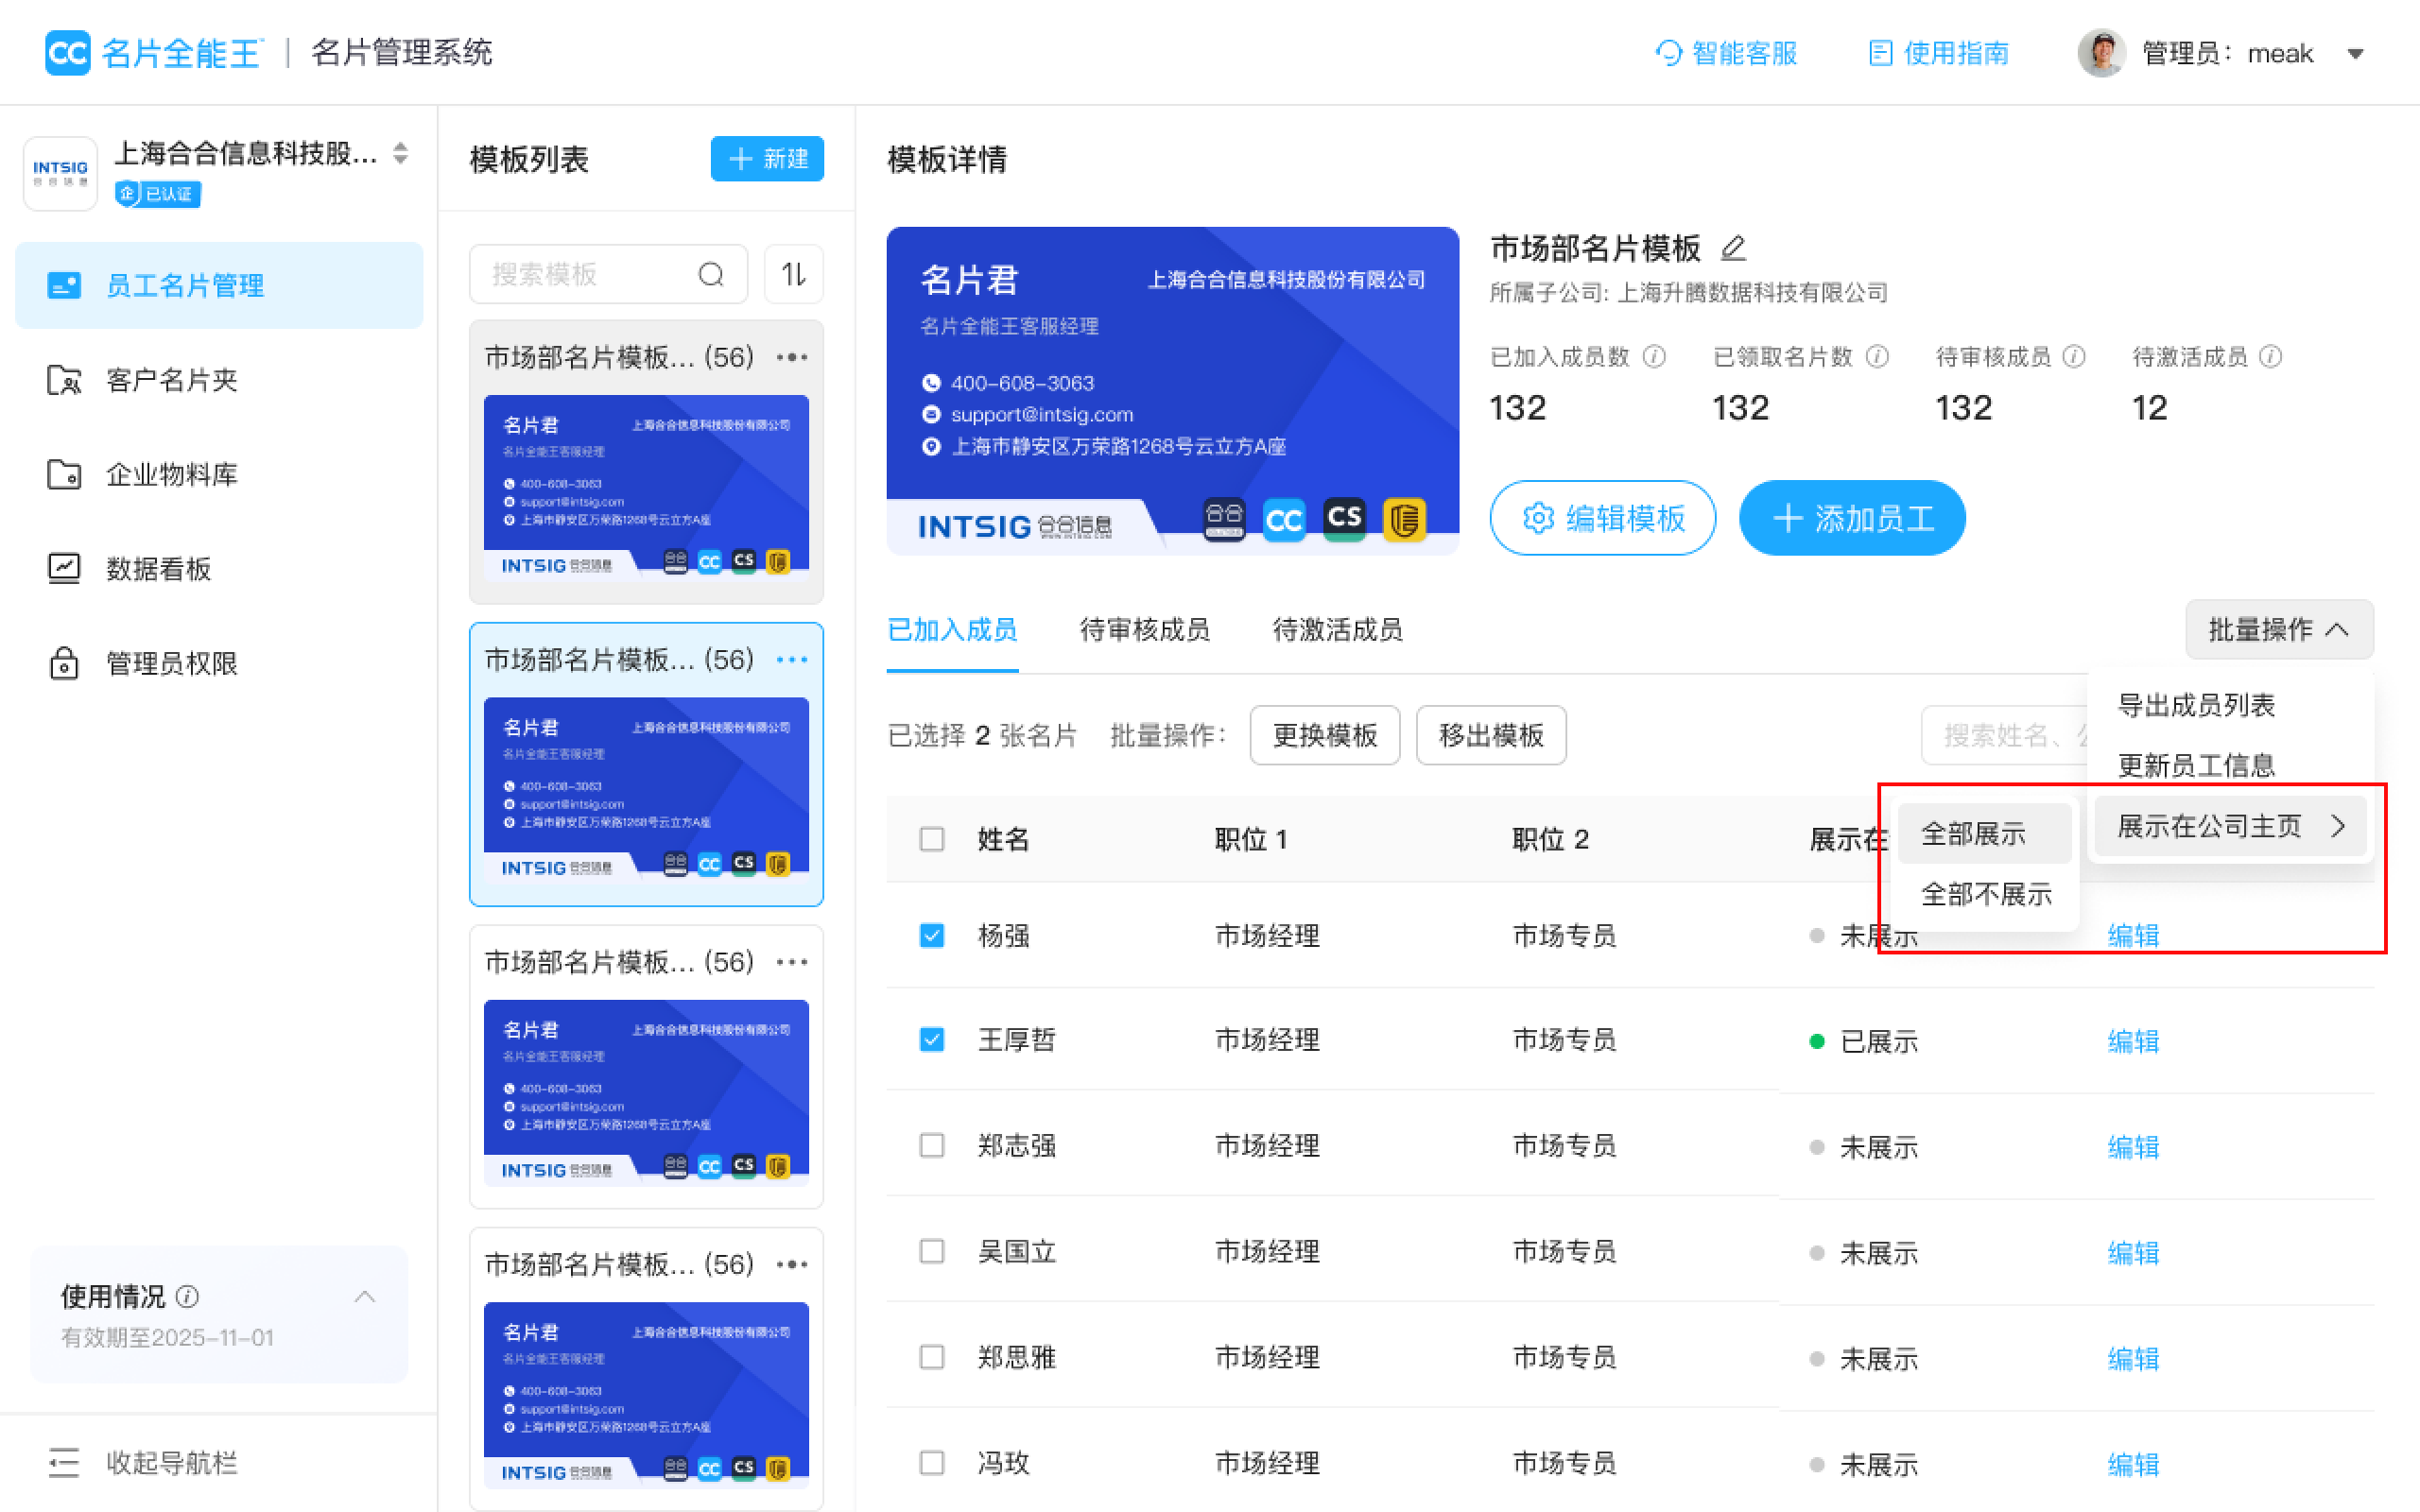Screen dimensions: 2420x1512
Task: Collapse the 批量操作 dropdown
Action: click(x=2279, y=629)
